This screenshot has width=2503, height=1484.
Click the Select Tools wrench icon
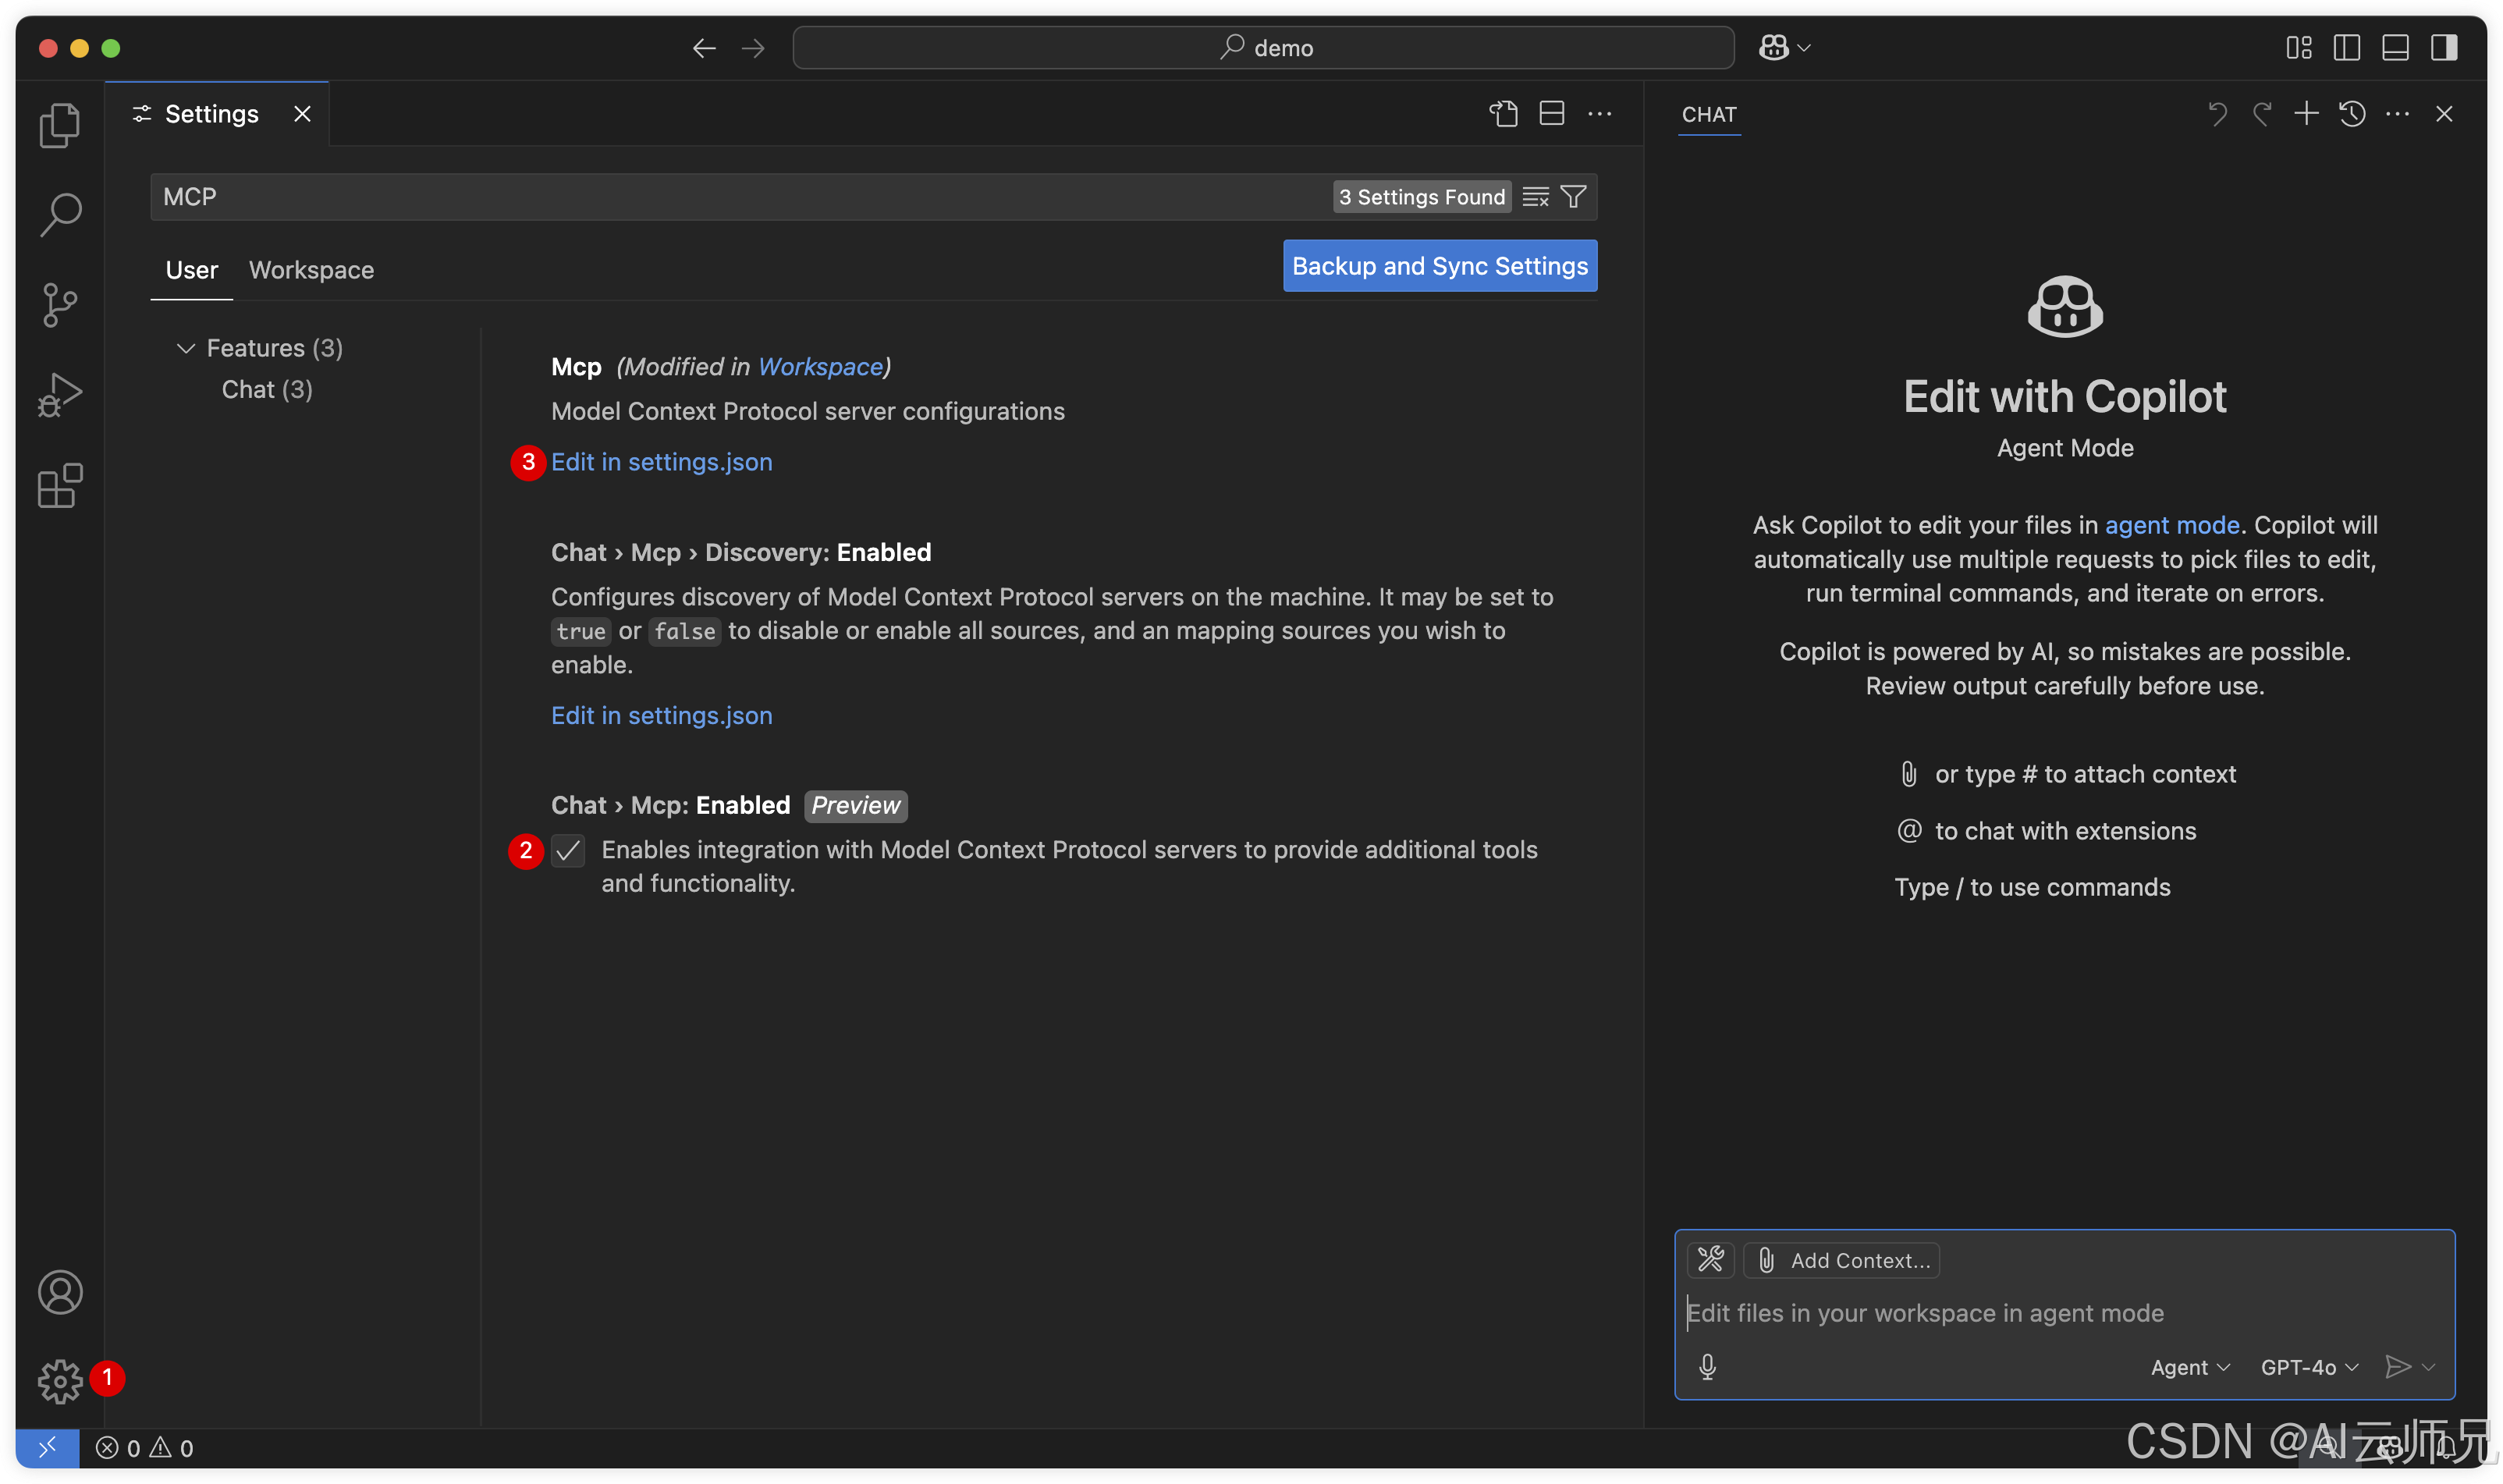(1711, 1260)
